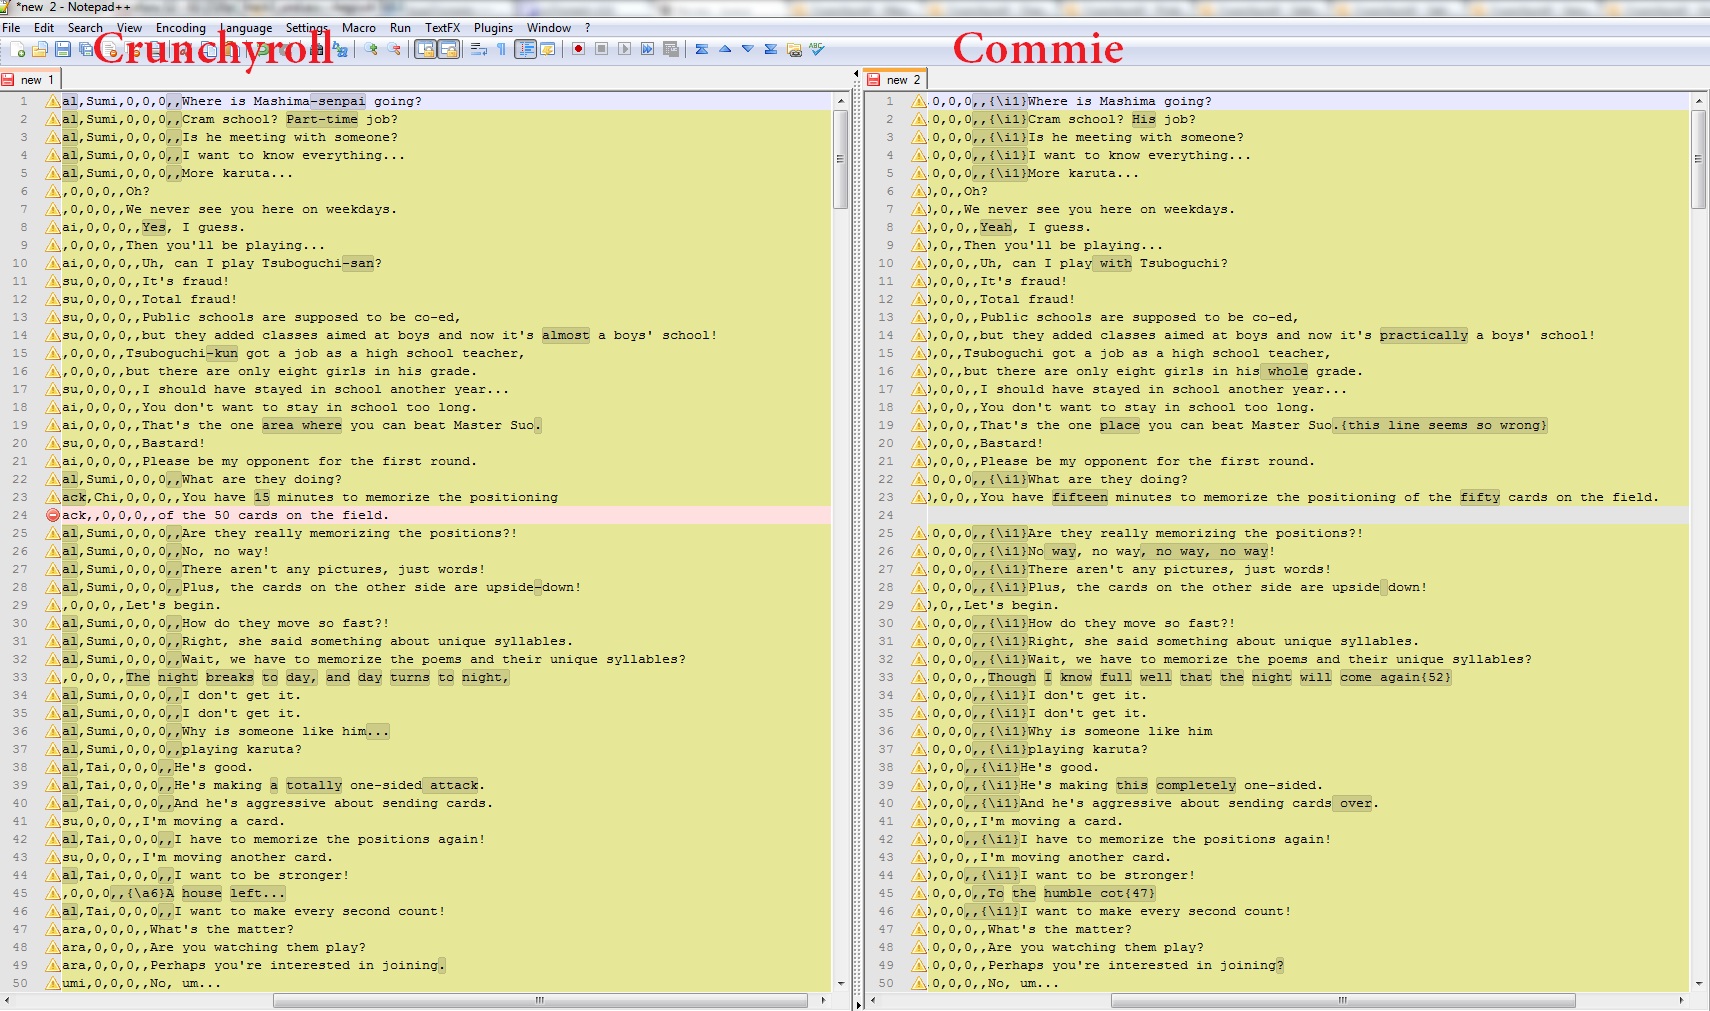The height and width of the screenshot is (1011, 1710).
Task: Click right pane vertical scrollbar thumb
Action: pyautogui.click(x=1698, y=158)
